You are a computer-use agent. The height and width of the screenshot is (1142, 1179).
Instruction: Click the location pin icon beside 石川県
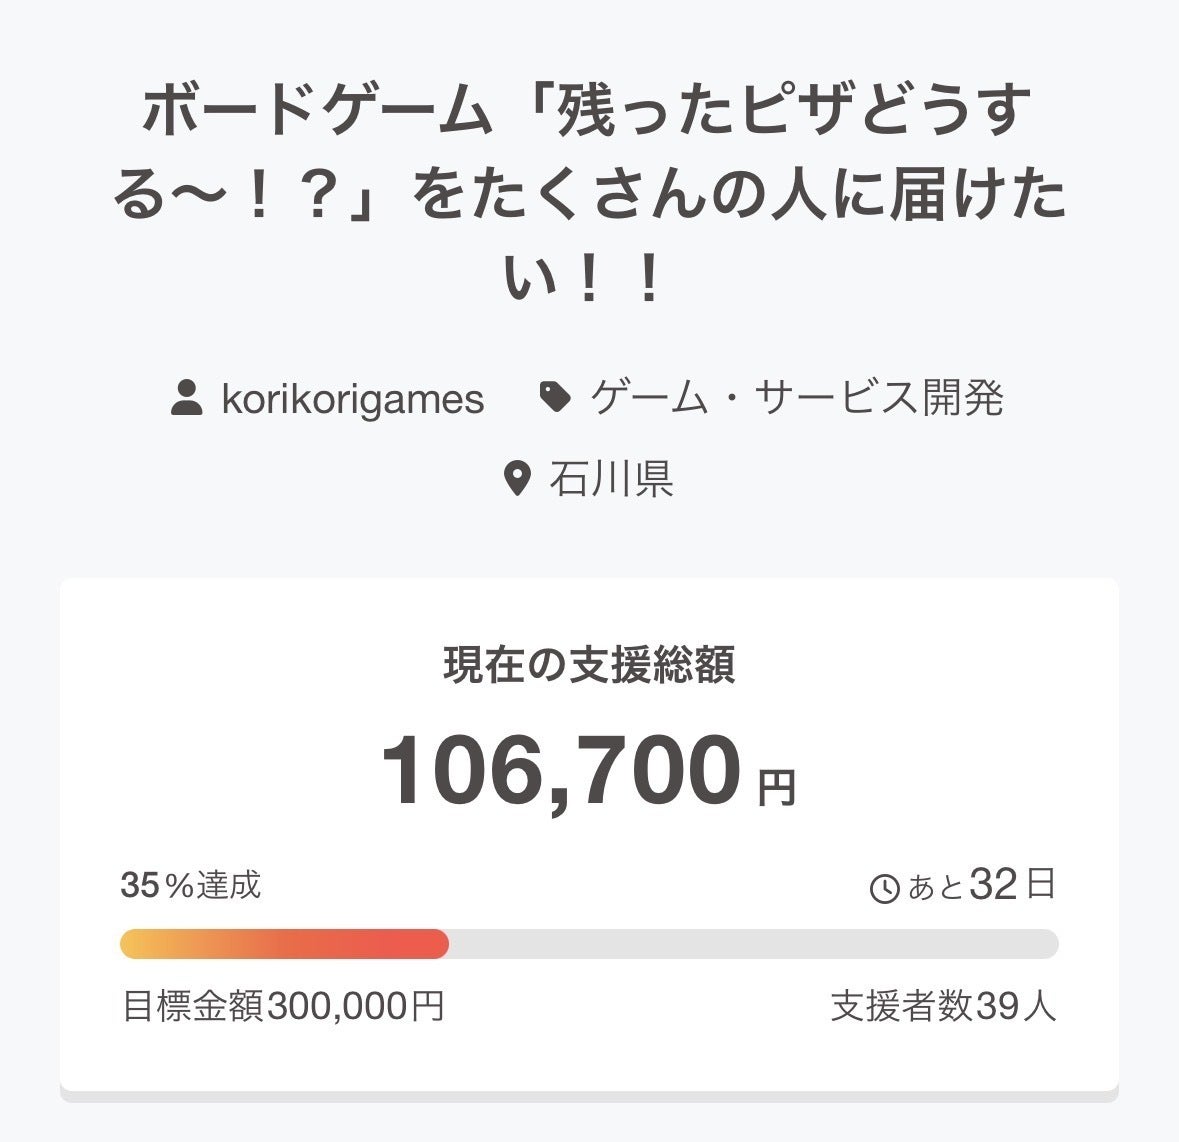click(x=516, y=479)
